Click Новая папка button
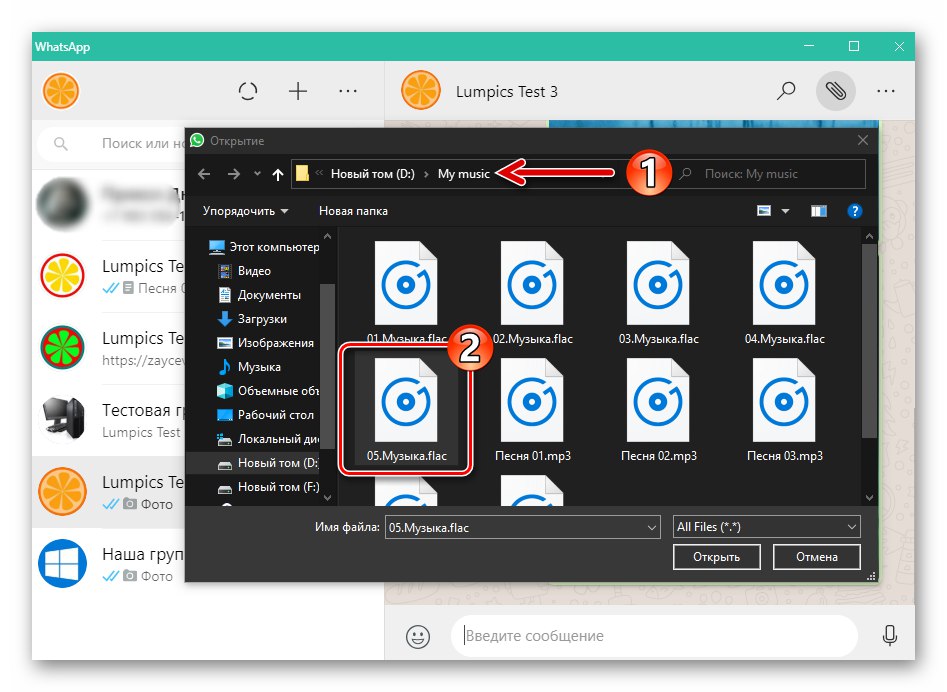 pos(353,211)
